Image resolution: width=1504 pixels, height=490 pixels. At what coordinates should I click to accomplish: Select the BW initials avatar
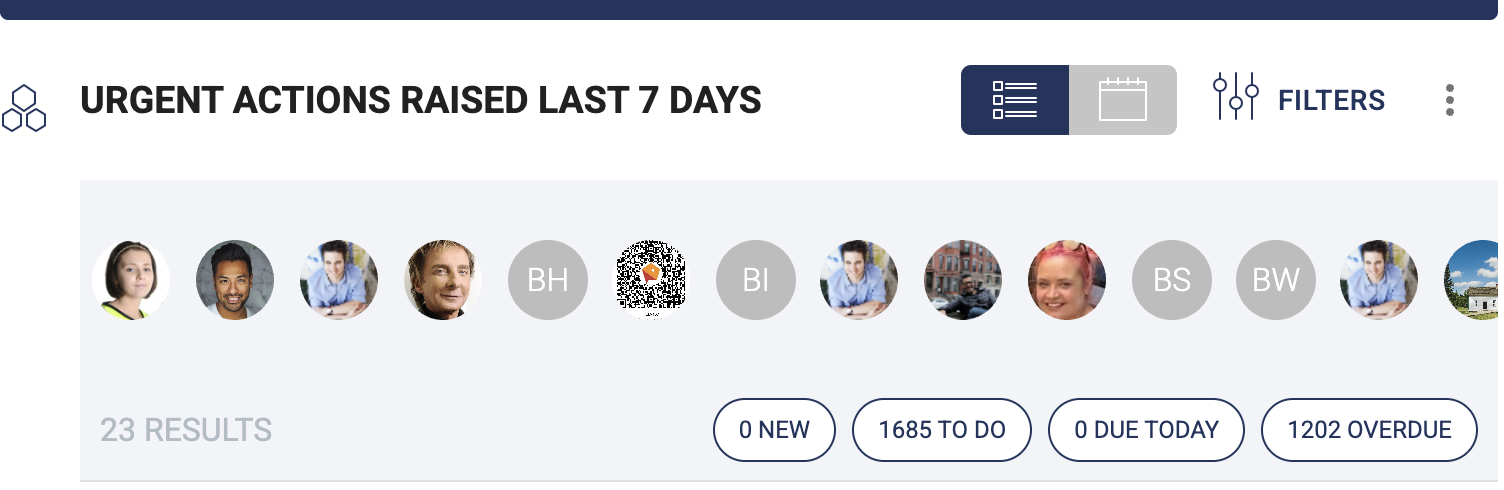coord(1276,280)
